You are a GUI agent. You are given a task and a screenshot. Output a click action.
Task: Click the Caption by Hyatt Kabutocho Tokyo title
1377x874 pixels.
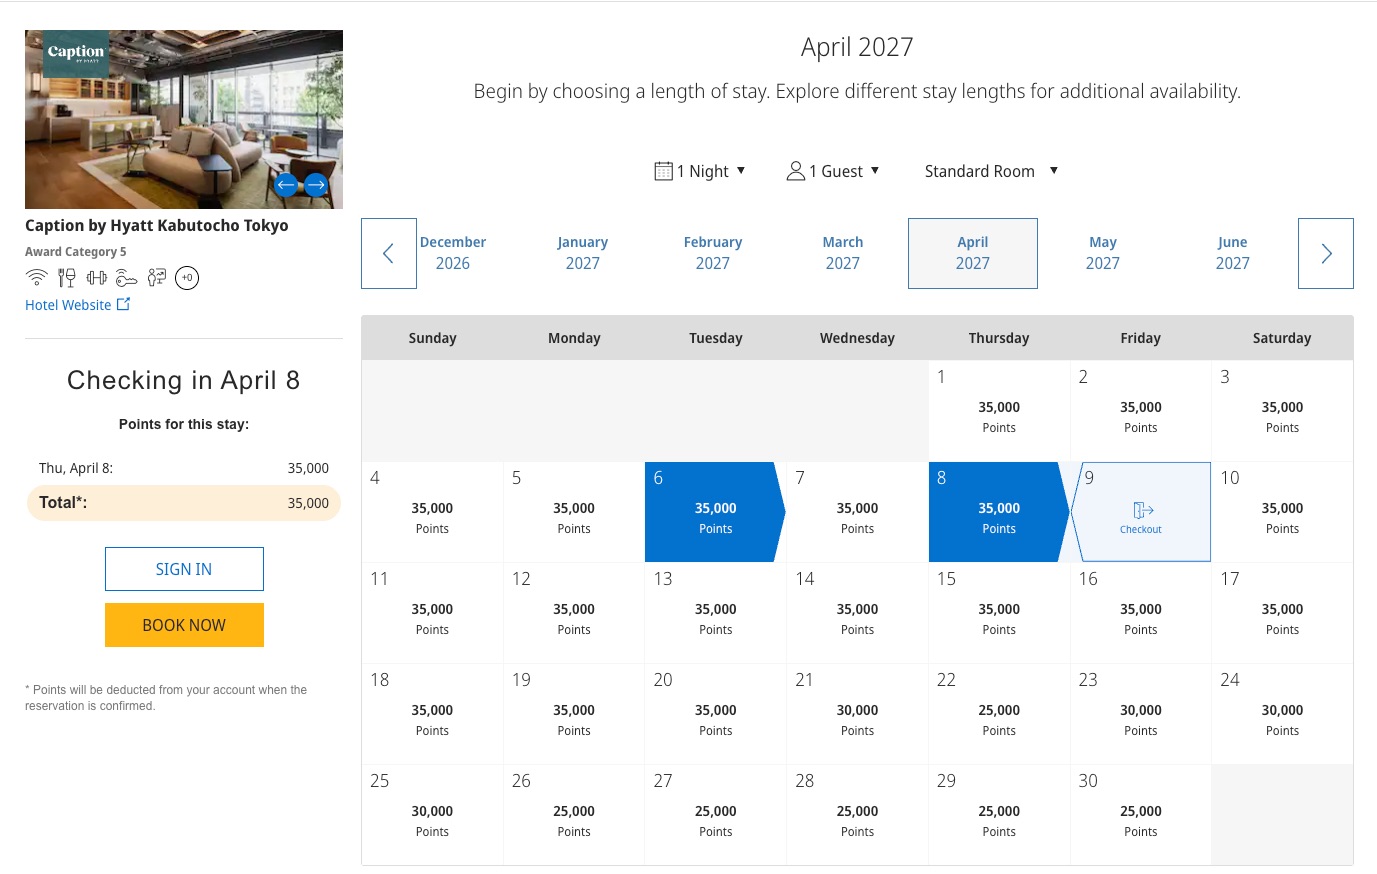coord(157,225)
